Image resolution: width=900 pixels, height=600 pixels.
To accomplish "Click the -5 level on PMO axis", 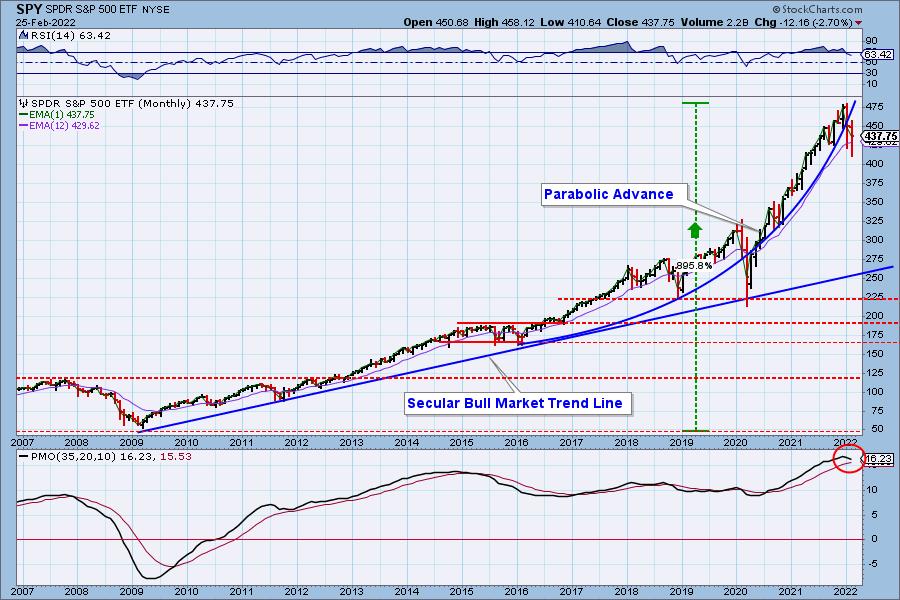I will pos(872,564).
